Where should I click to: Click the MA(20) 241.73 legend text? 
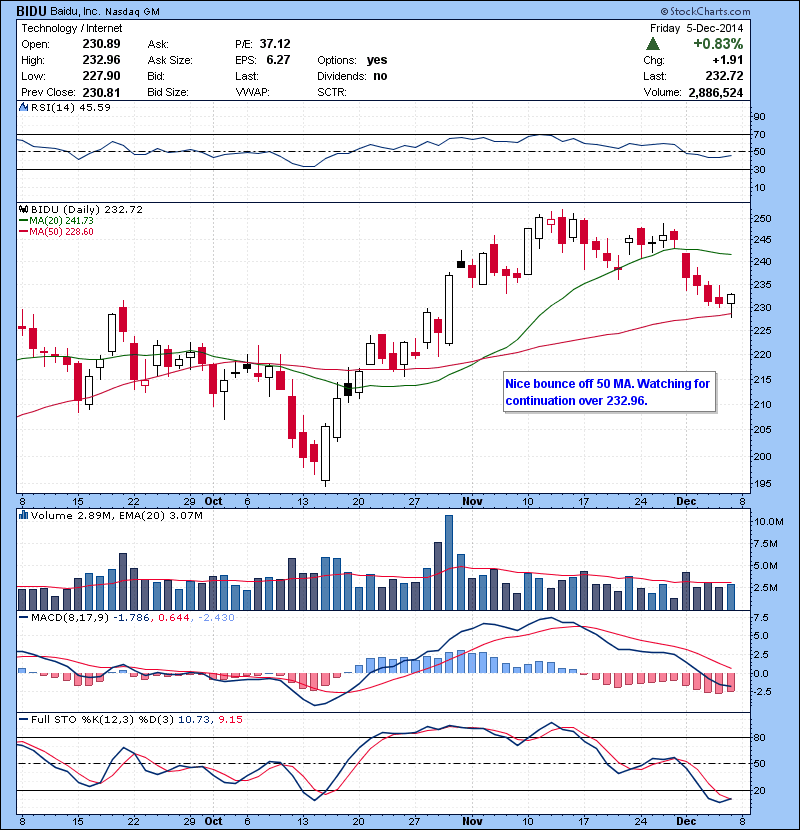click(x=61, y=221)
